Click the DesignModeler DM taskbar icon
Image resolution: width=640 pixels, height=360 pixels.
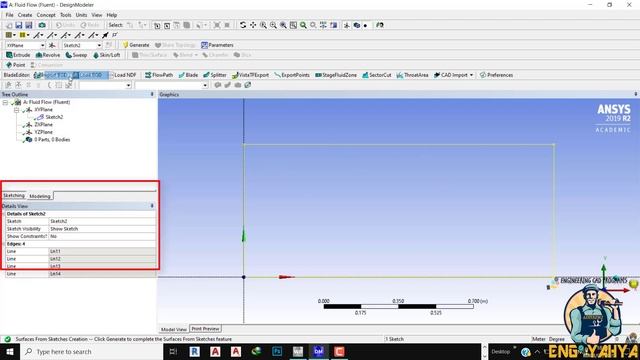pyautogui.click(x=318, y=351)
